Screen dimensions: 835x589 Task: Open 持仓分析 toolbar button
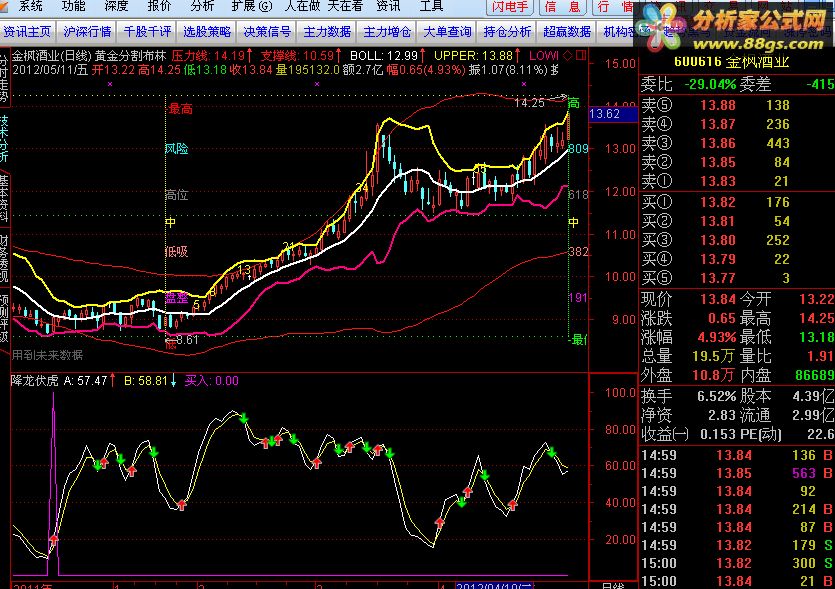tap(507, 32)
